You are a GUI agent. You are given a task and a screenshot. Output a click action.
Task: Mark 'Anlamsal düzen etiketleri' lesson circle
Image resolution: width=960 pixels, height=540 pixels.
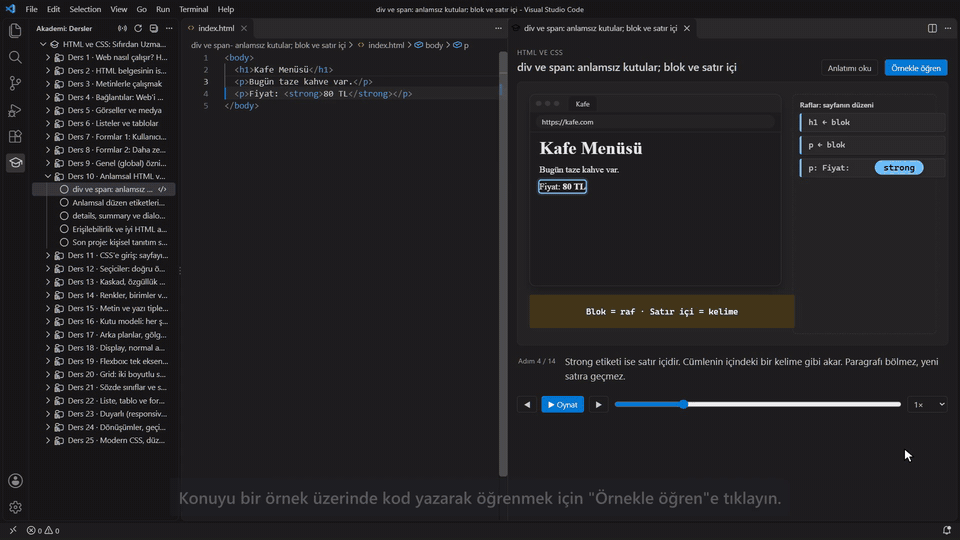(x=64, y=203)
